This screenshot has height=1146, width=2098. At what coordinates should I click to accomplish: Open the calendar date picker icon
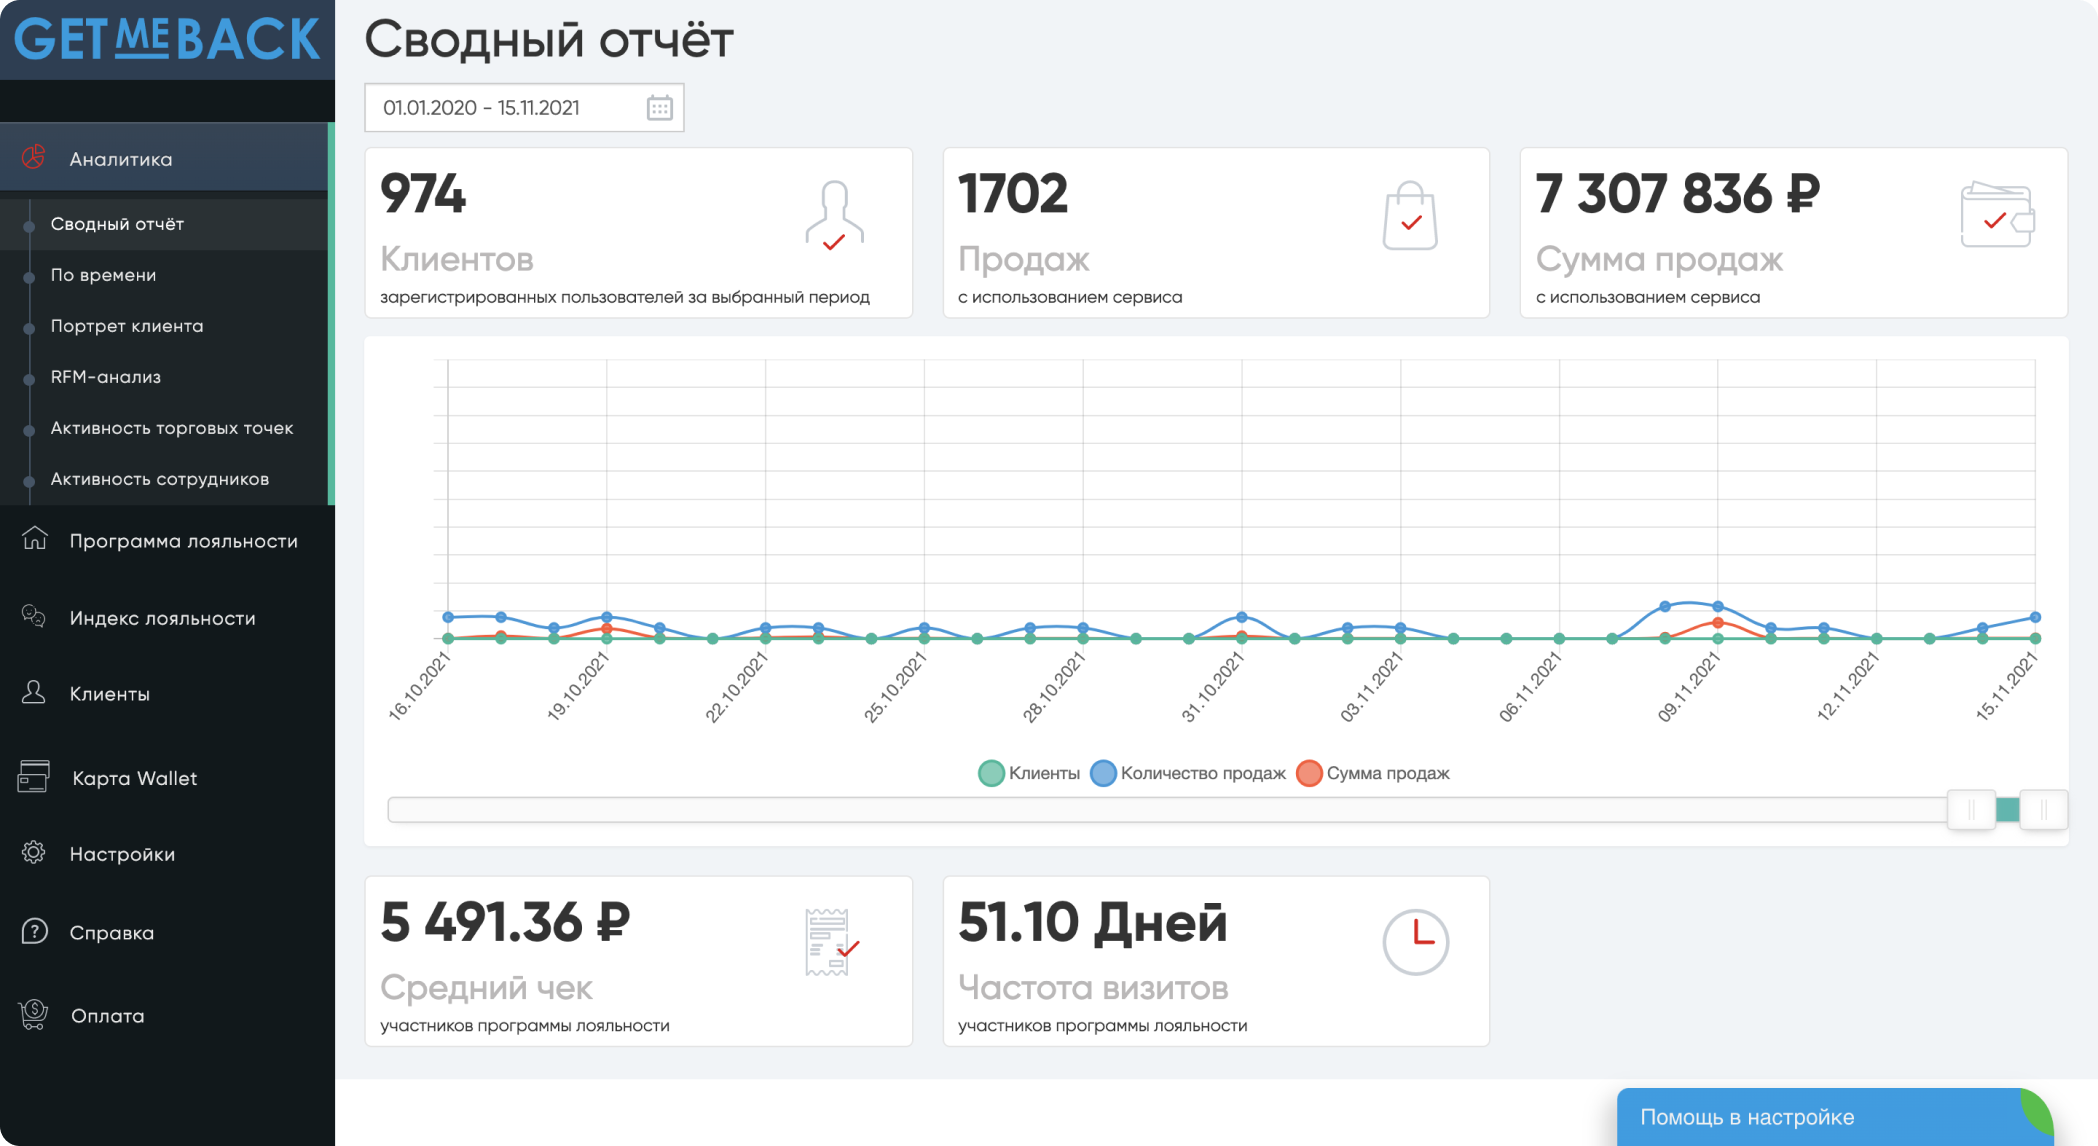[x=659, y=108]
